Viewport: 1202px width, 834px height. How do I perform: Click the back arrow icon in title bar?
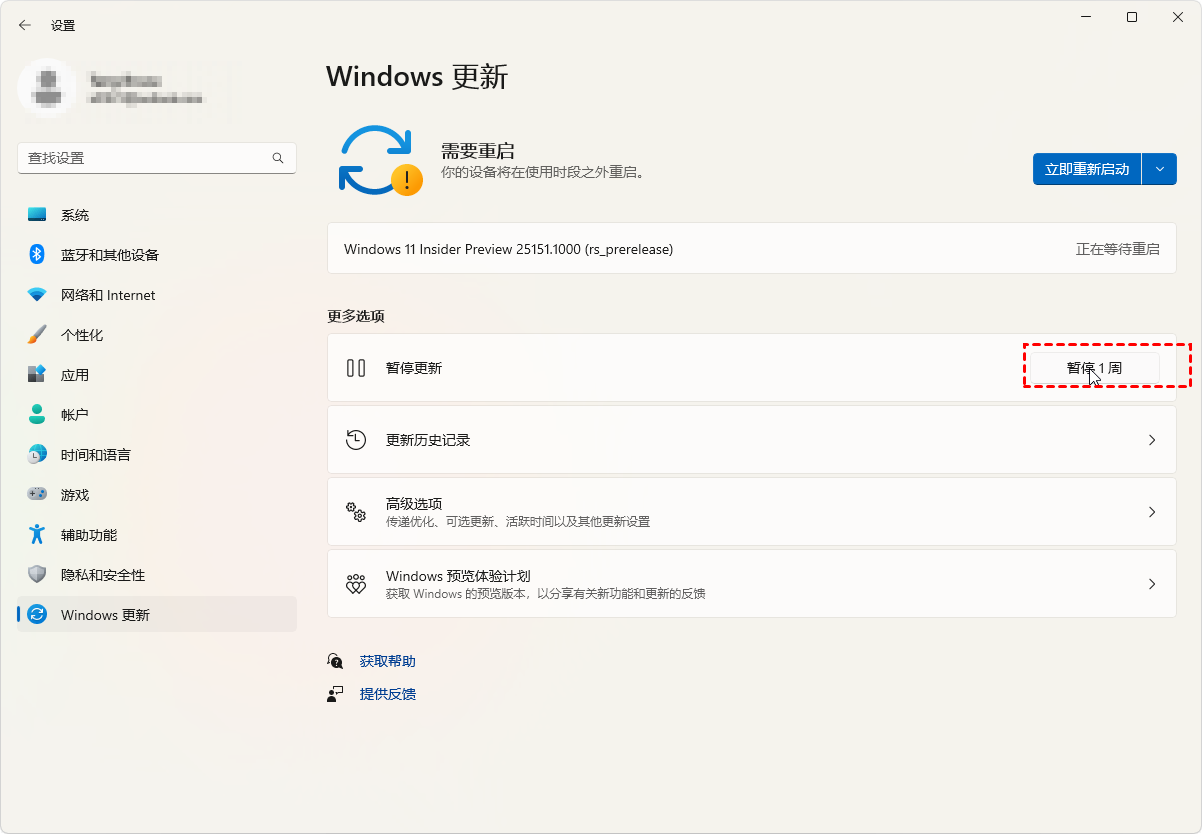(x=25, y=25)
